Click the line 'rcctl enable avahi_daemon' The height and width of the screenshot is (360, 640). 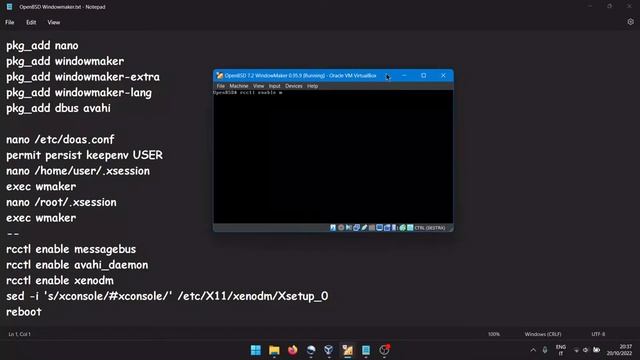pyautogui.click(x=77, y=265)
